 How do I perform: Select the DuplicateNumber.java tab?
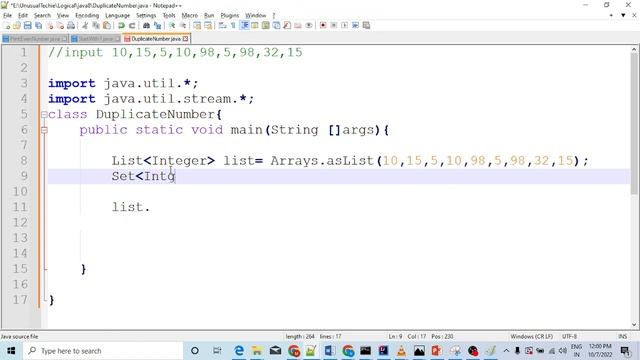156,39
